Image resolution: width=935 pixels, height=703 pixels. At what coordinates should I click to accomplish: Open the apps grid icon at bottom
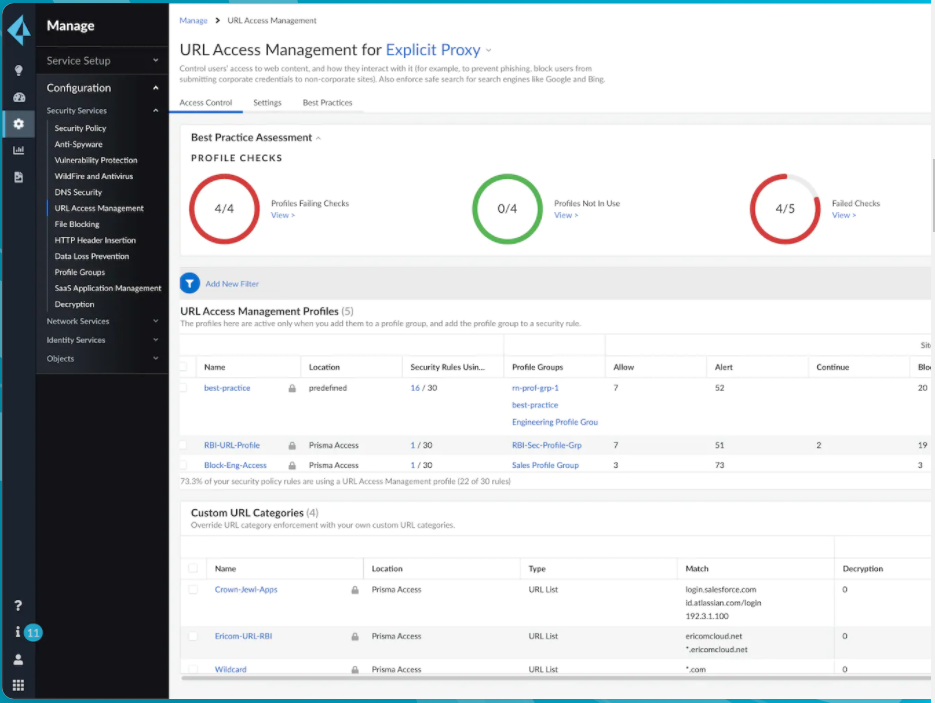[18, 685]
